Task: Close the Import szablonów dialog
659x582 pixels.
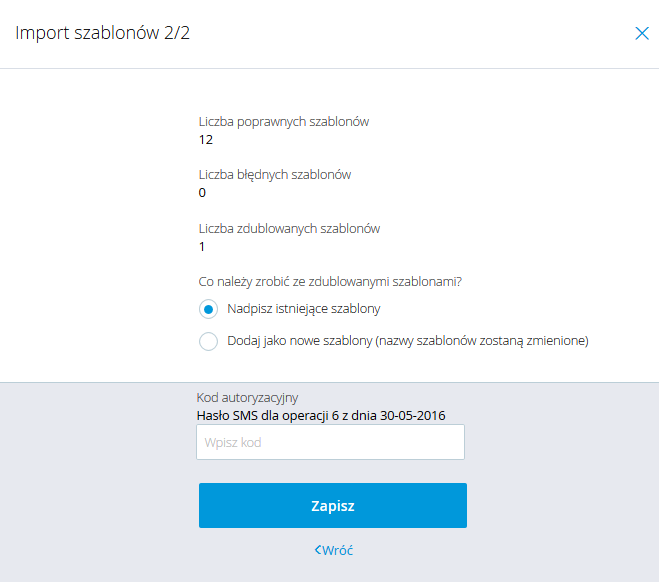Action: tap(642, 33)
